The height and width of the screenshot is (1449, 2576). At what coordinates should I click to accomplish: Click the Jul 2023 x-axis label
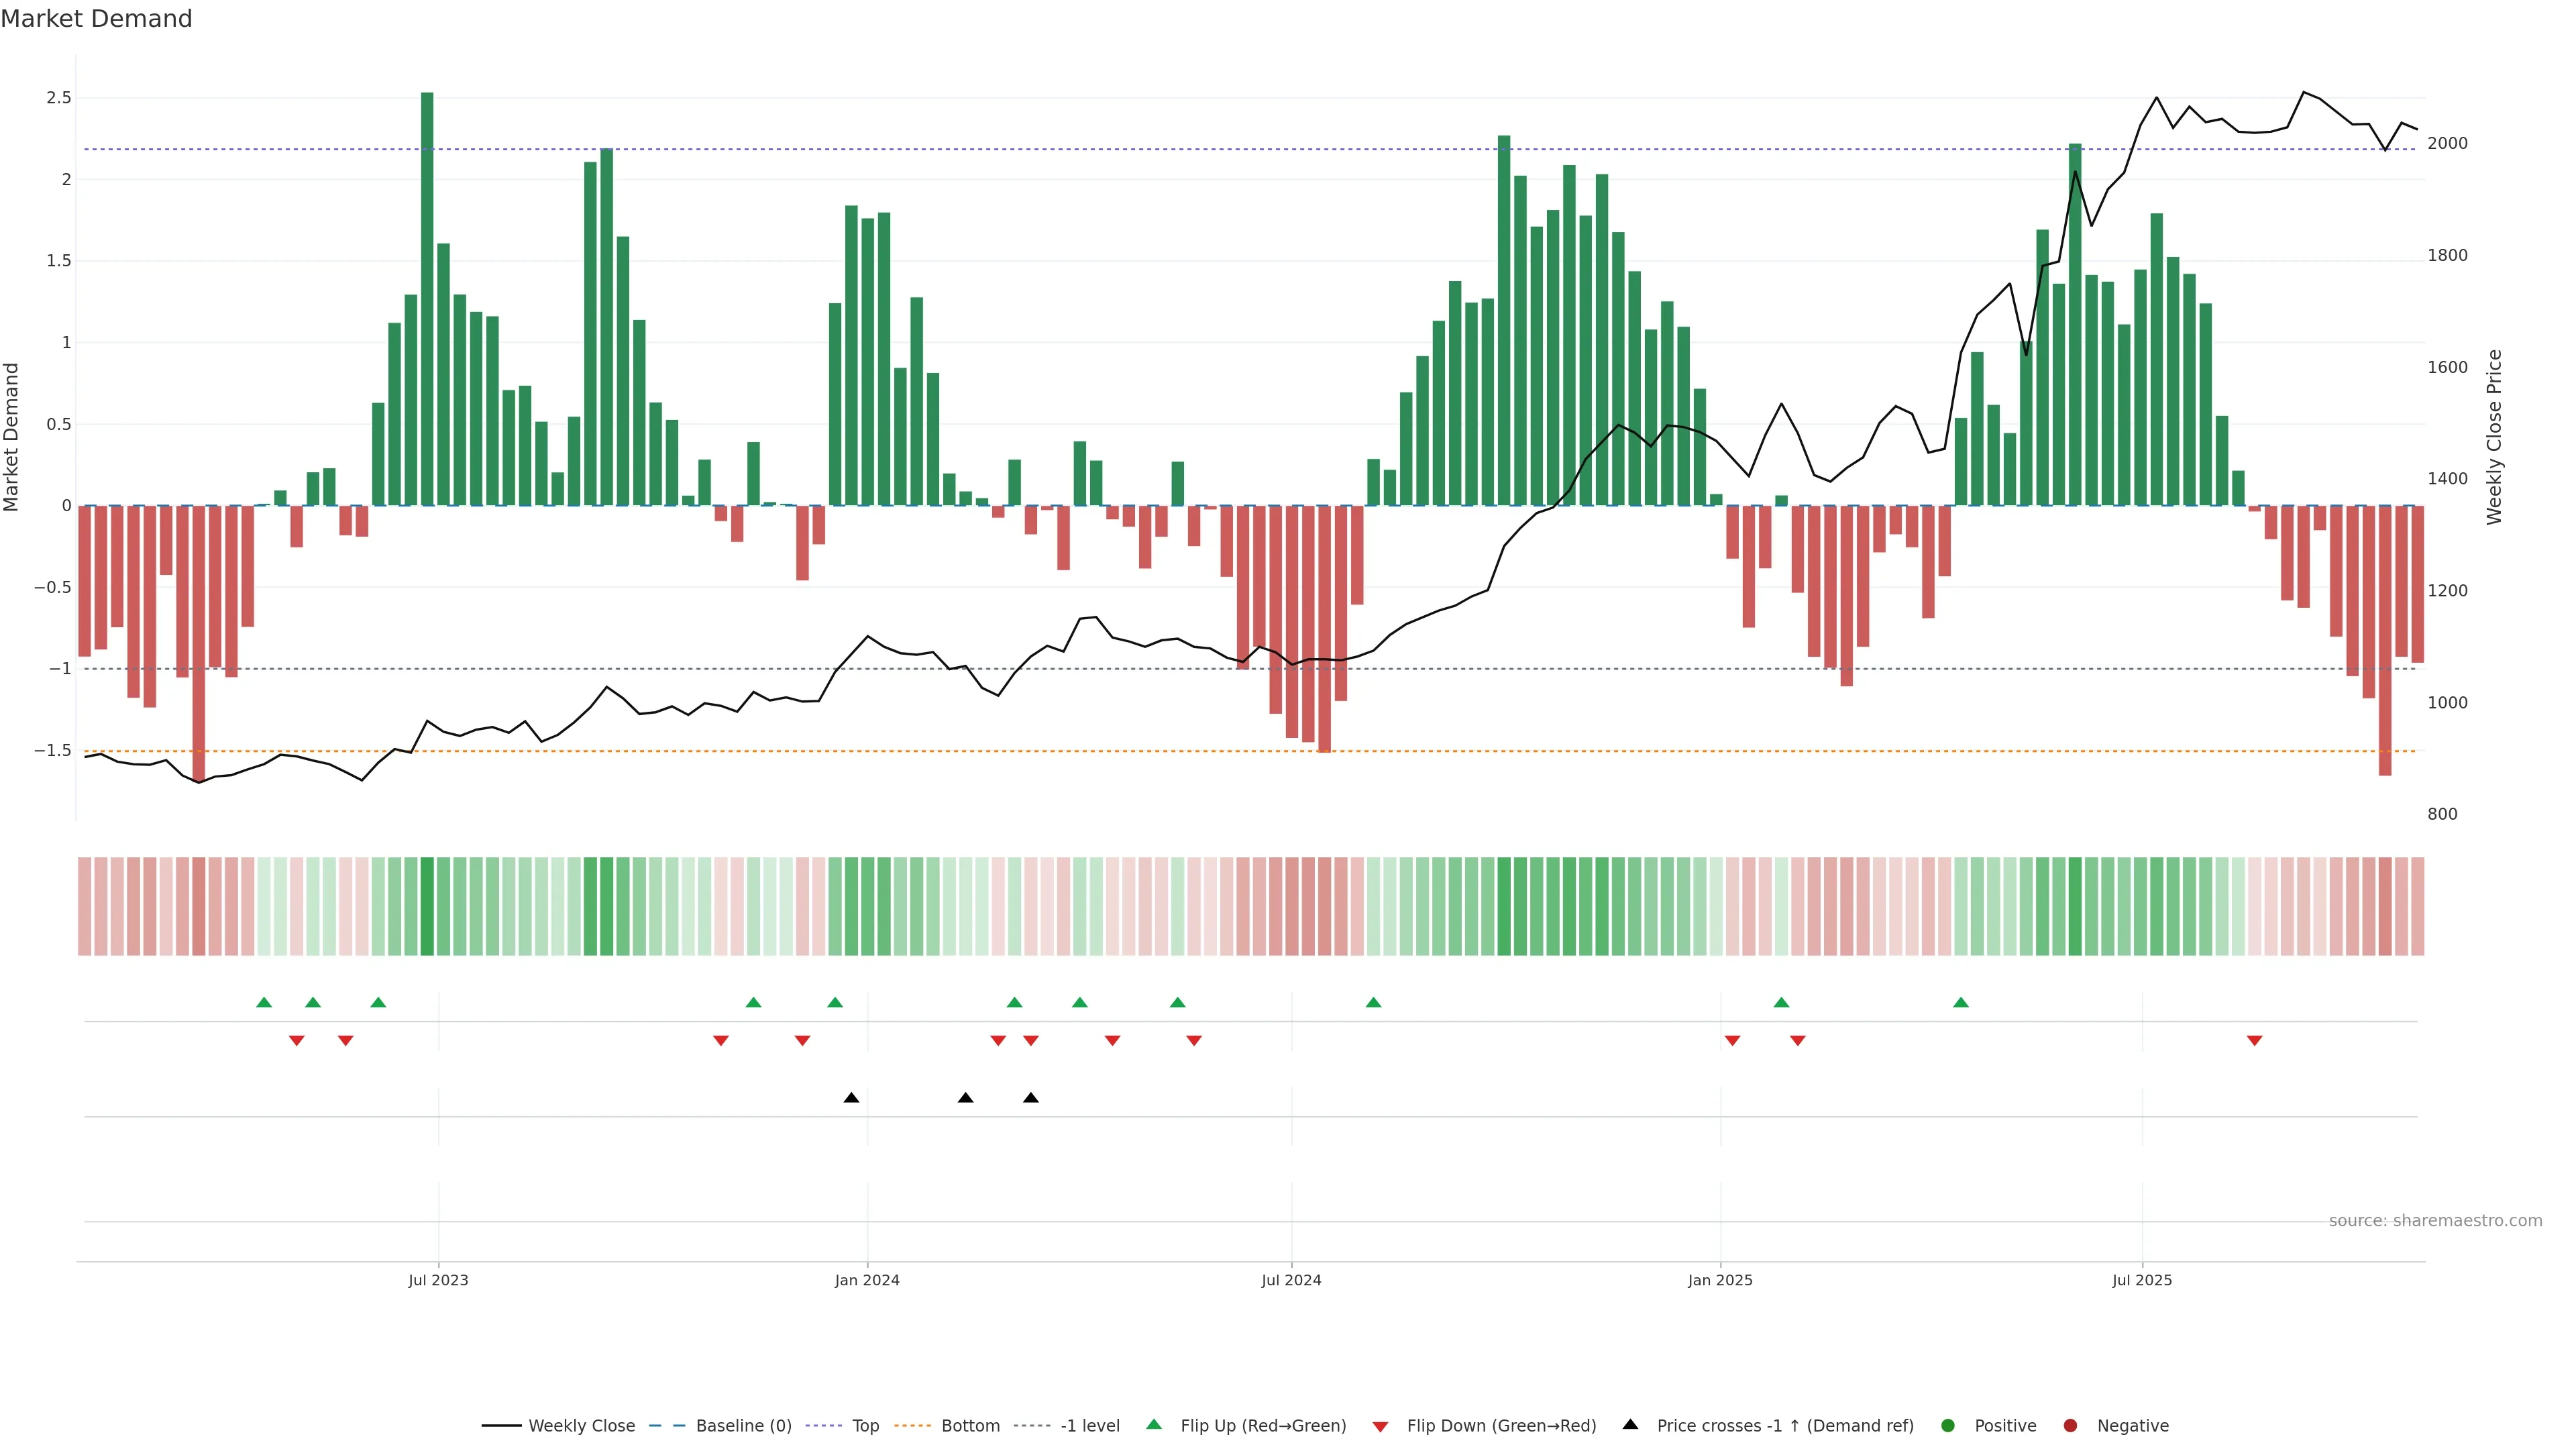pyautogui.click(x=438, y=1280)
